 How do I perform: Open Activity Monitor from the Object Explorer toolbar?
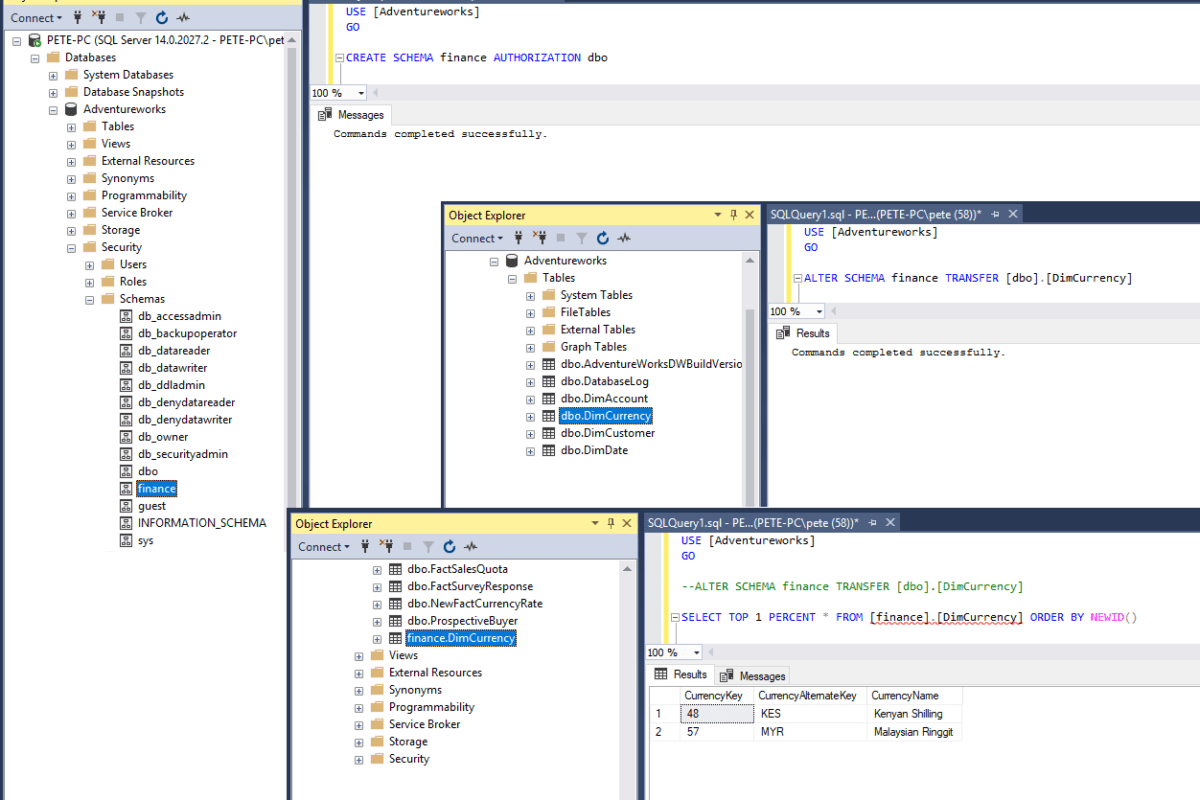coord(183,17)
